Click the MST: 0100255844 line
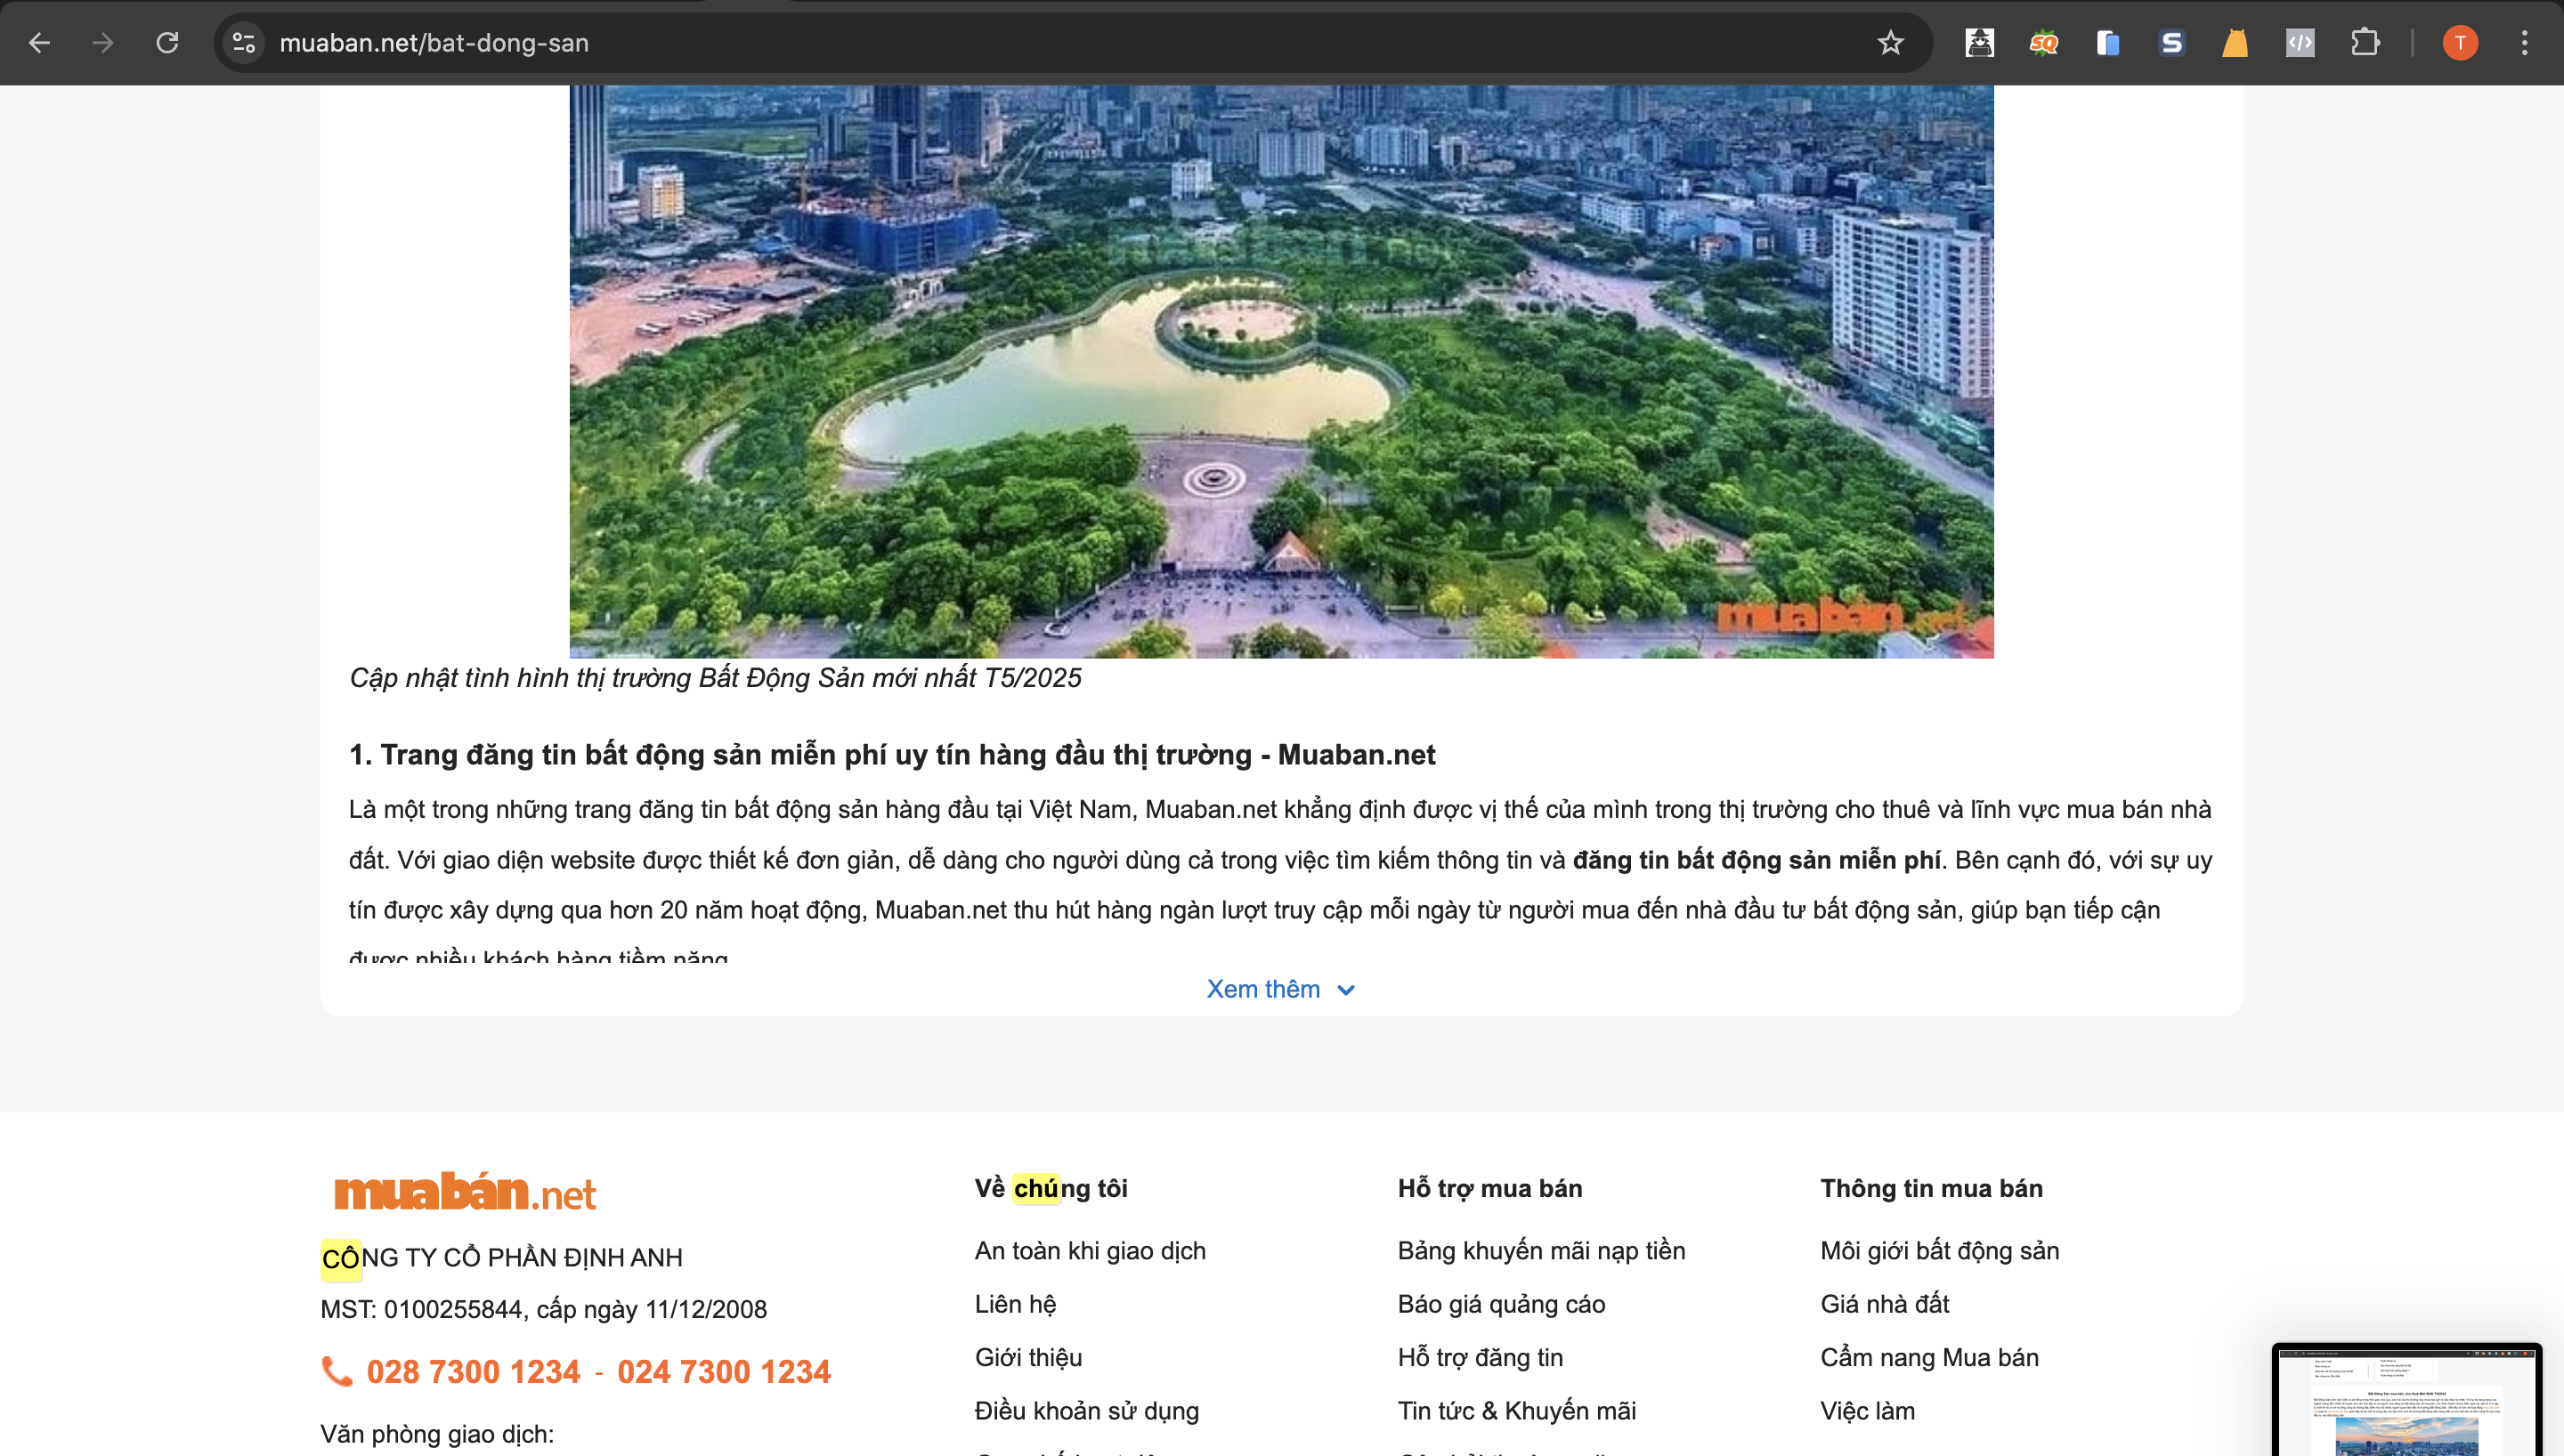This screenshot has width=2564, height=1456. click(543, 1309)
